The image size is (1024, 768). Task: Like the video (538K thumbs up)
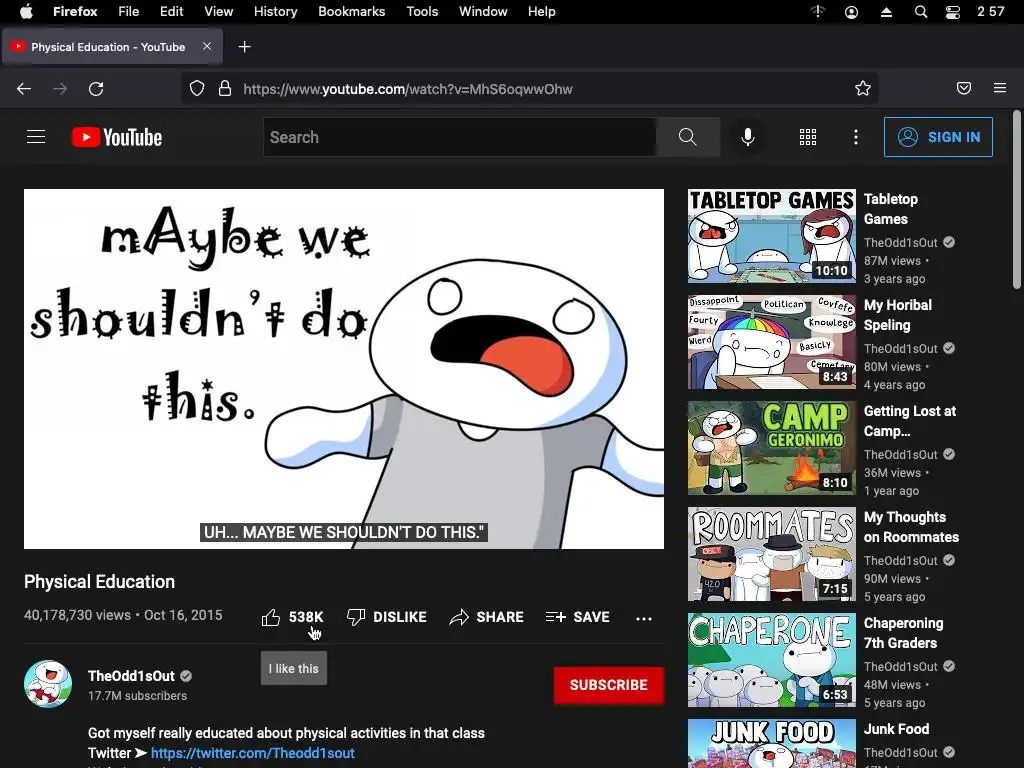coord(292,617)
